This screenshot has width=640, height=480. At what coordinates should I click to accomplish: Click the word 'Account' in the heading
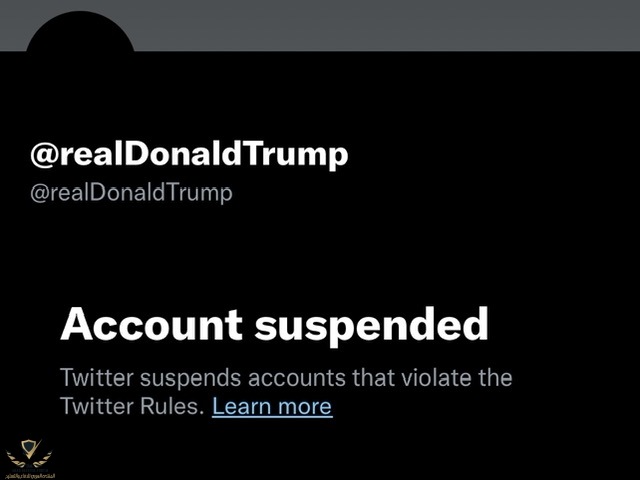pos(151,324)
